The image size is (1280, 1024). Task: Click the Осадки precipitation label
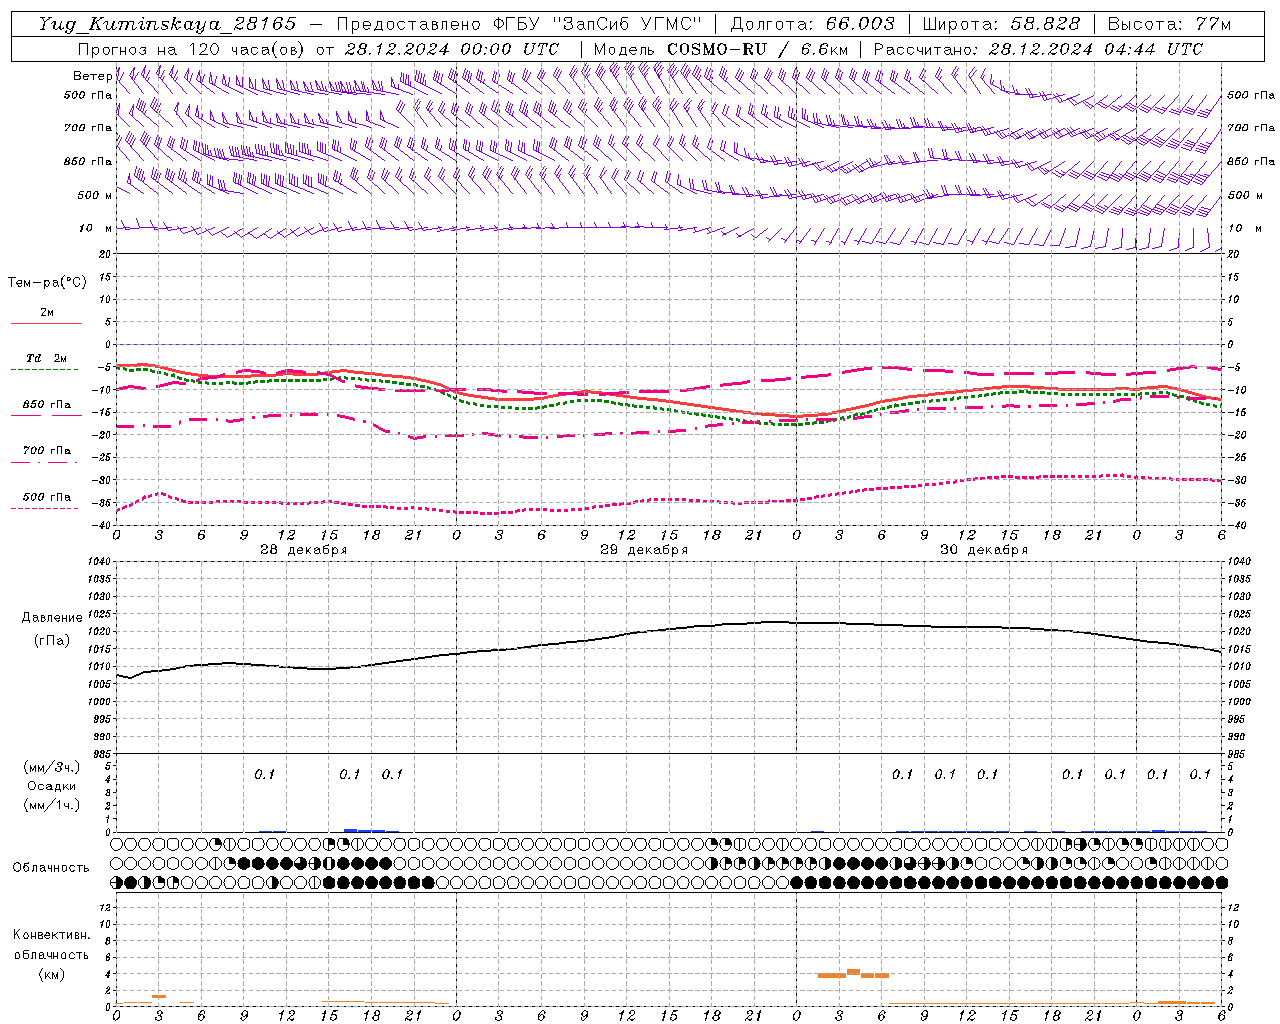click(x=52, y=786)
